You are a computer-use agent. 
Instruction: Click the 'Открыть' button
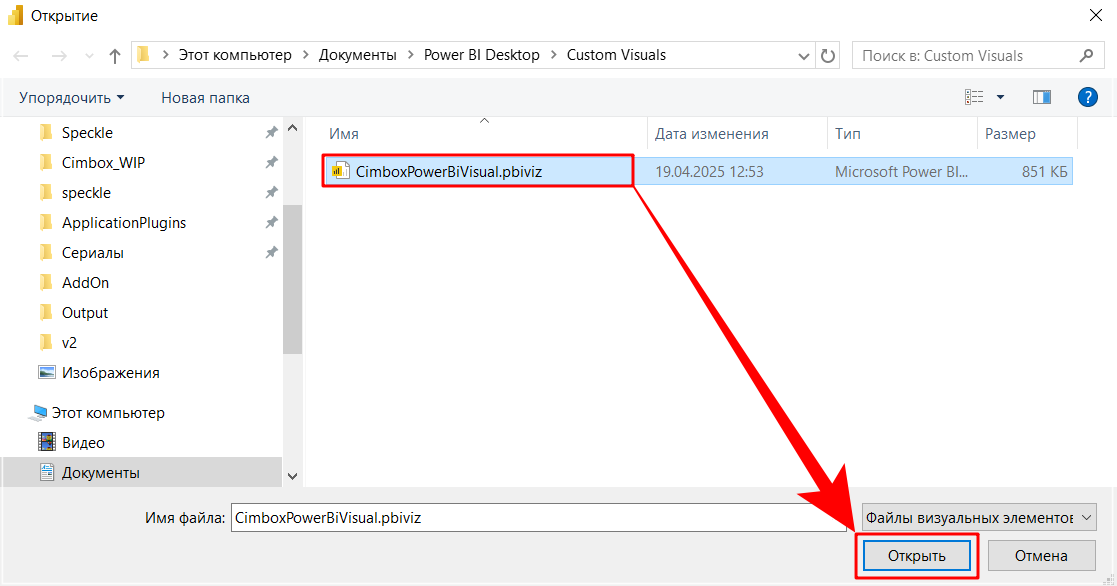917,555
